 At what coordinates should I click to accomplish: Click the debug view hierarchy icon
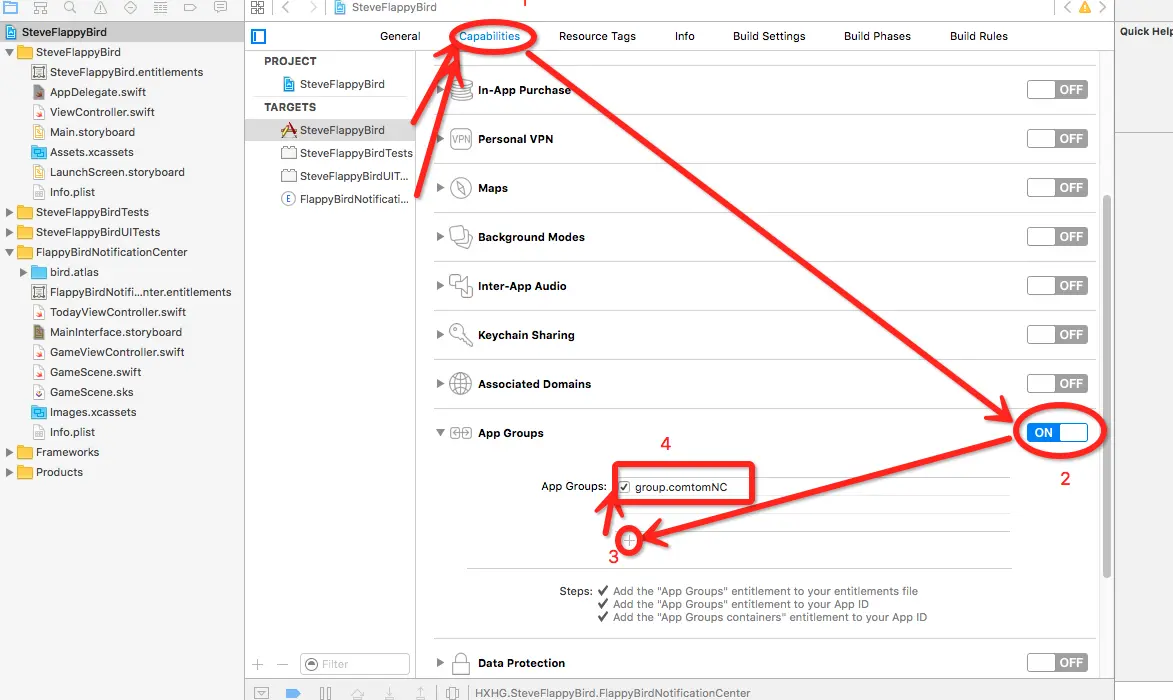click(x=452, y=693)
